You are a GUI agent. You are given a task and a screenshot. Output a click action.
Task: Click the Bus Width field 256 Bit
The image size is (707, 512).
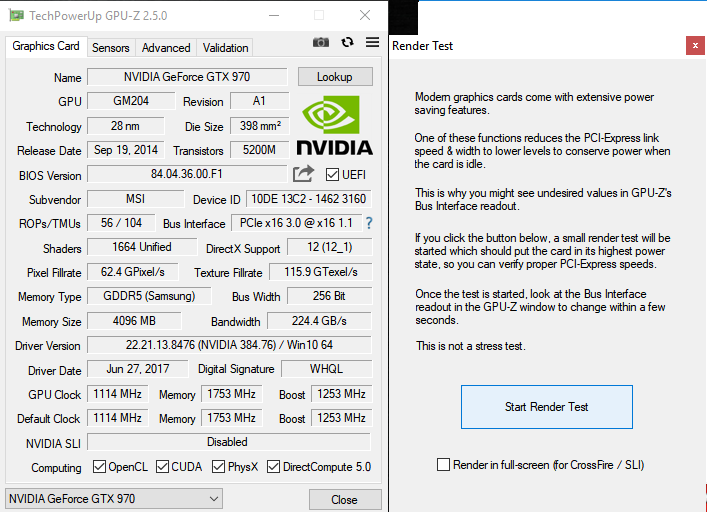pos(330,296)
